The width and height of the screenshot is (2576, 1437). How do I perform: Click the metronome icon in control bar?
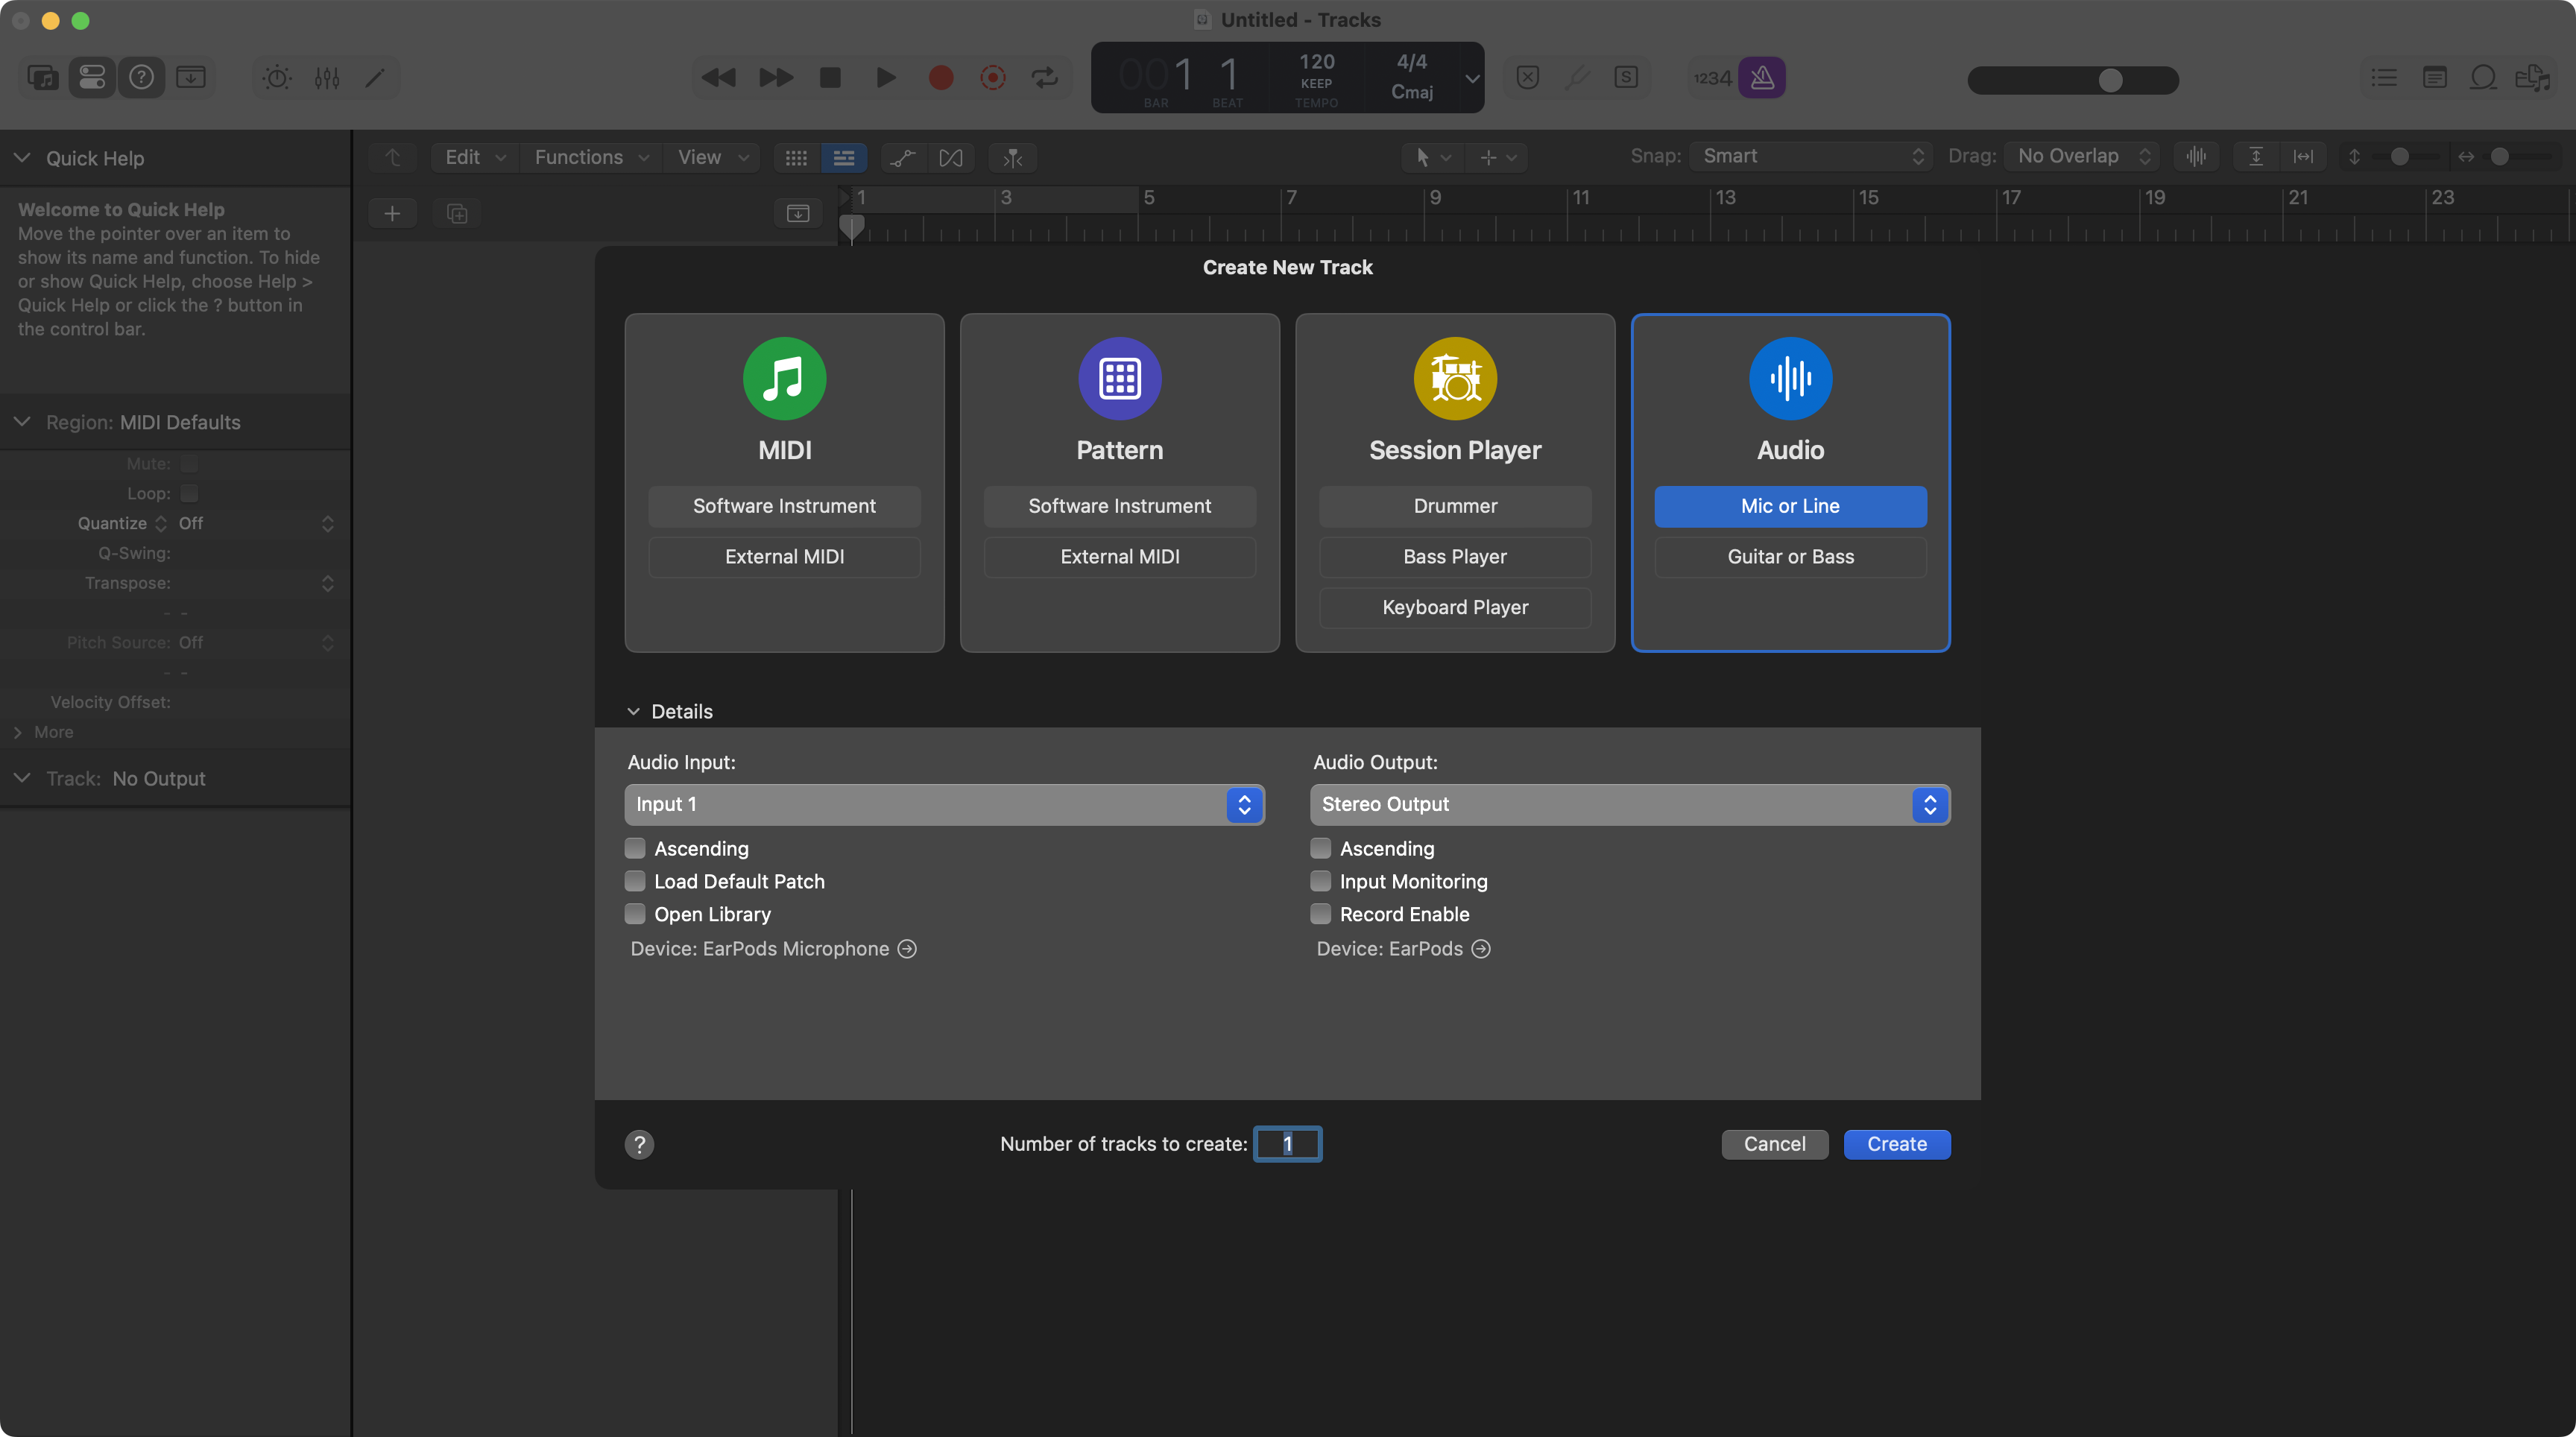1762,77
